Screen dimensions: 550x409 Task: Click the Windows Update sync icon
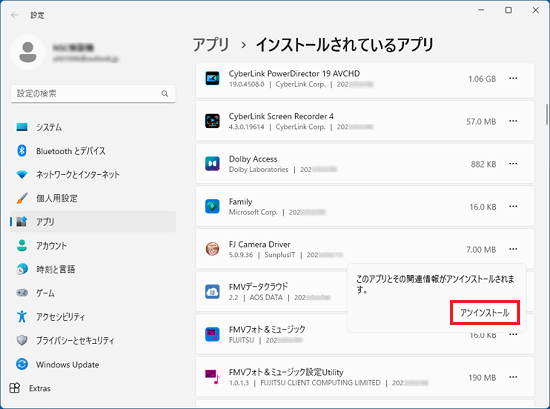(x=22, y=364)
